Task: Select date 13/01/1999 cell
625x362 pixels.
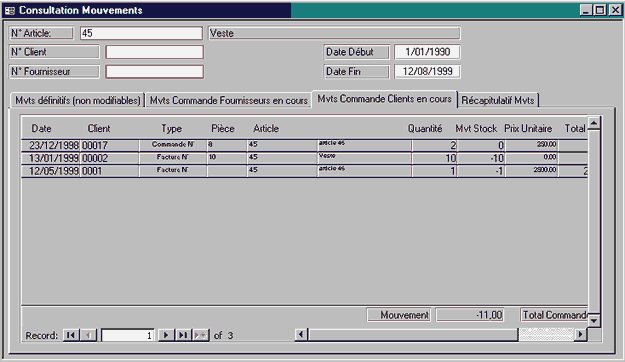Action: tap(51, 158)
